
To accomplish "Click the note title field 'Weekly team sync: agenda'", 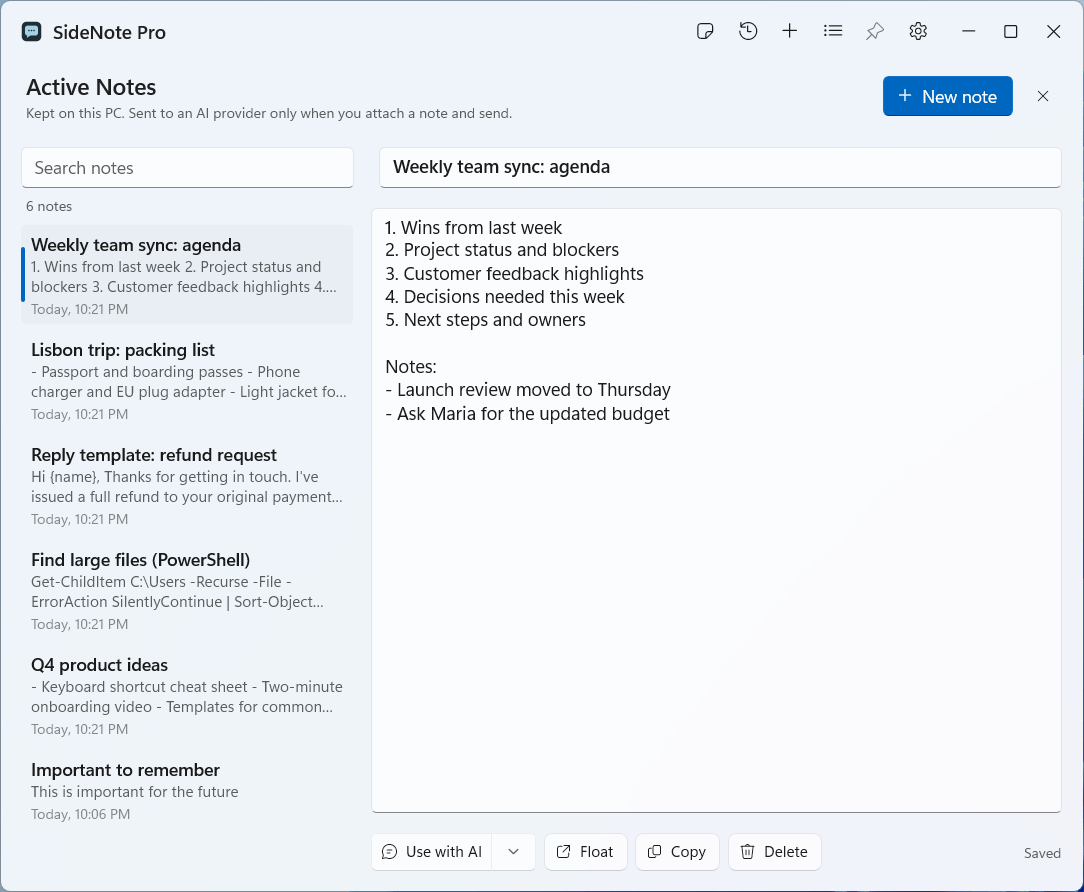I will 720,167.
